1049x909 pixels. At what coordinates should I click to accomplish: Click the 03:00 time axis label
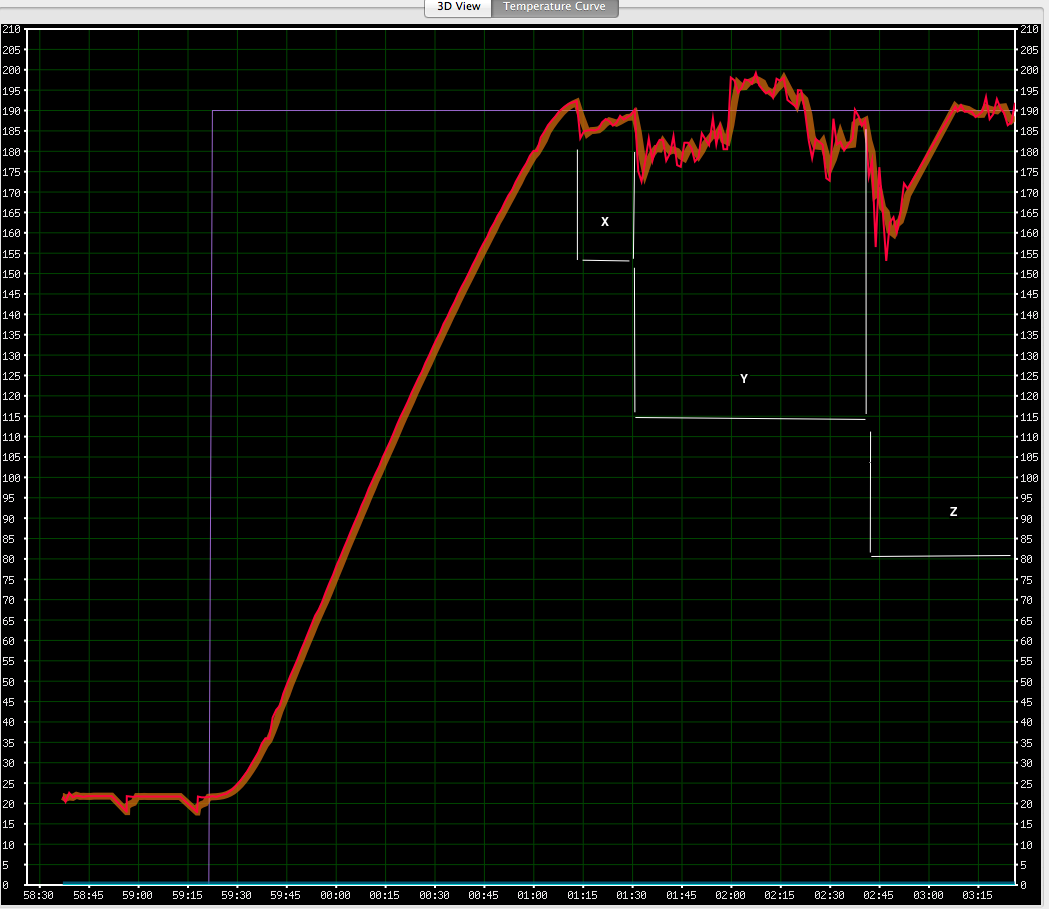pos(929,895)
